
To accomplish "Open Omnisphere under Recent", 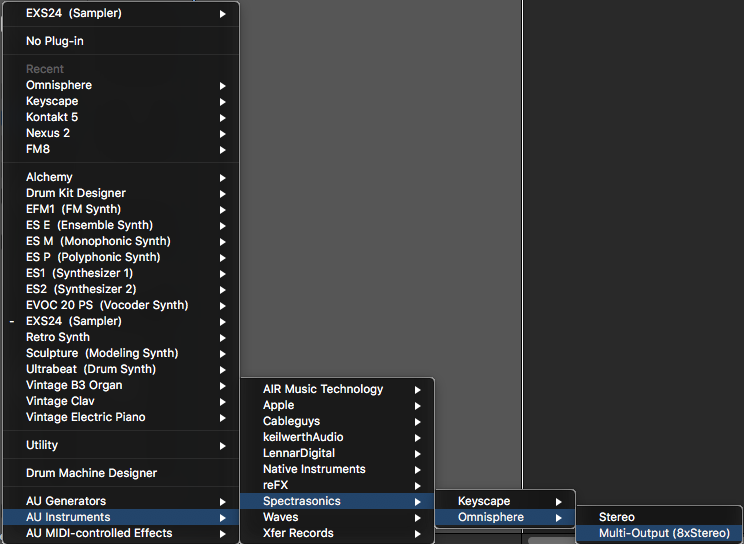I will click(x=121, y=85).
